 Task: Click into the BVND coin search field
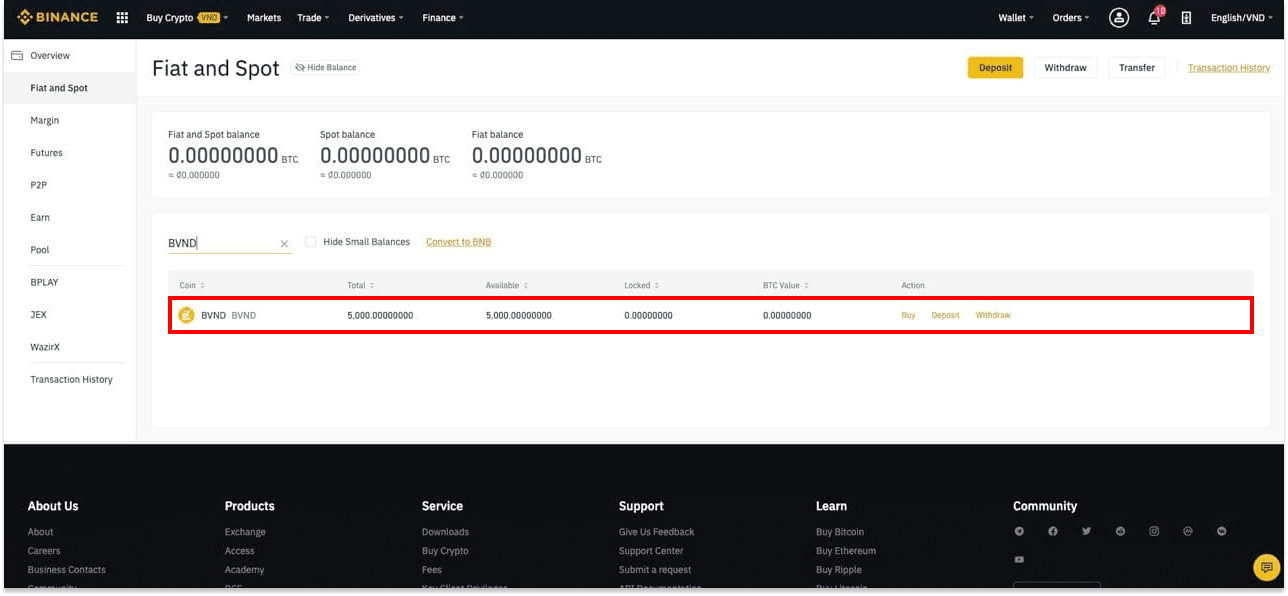[x=220, y=243]
